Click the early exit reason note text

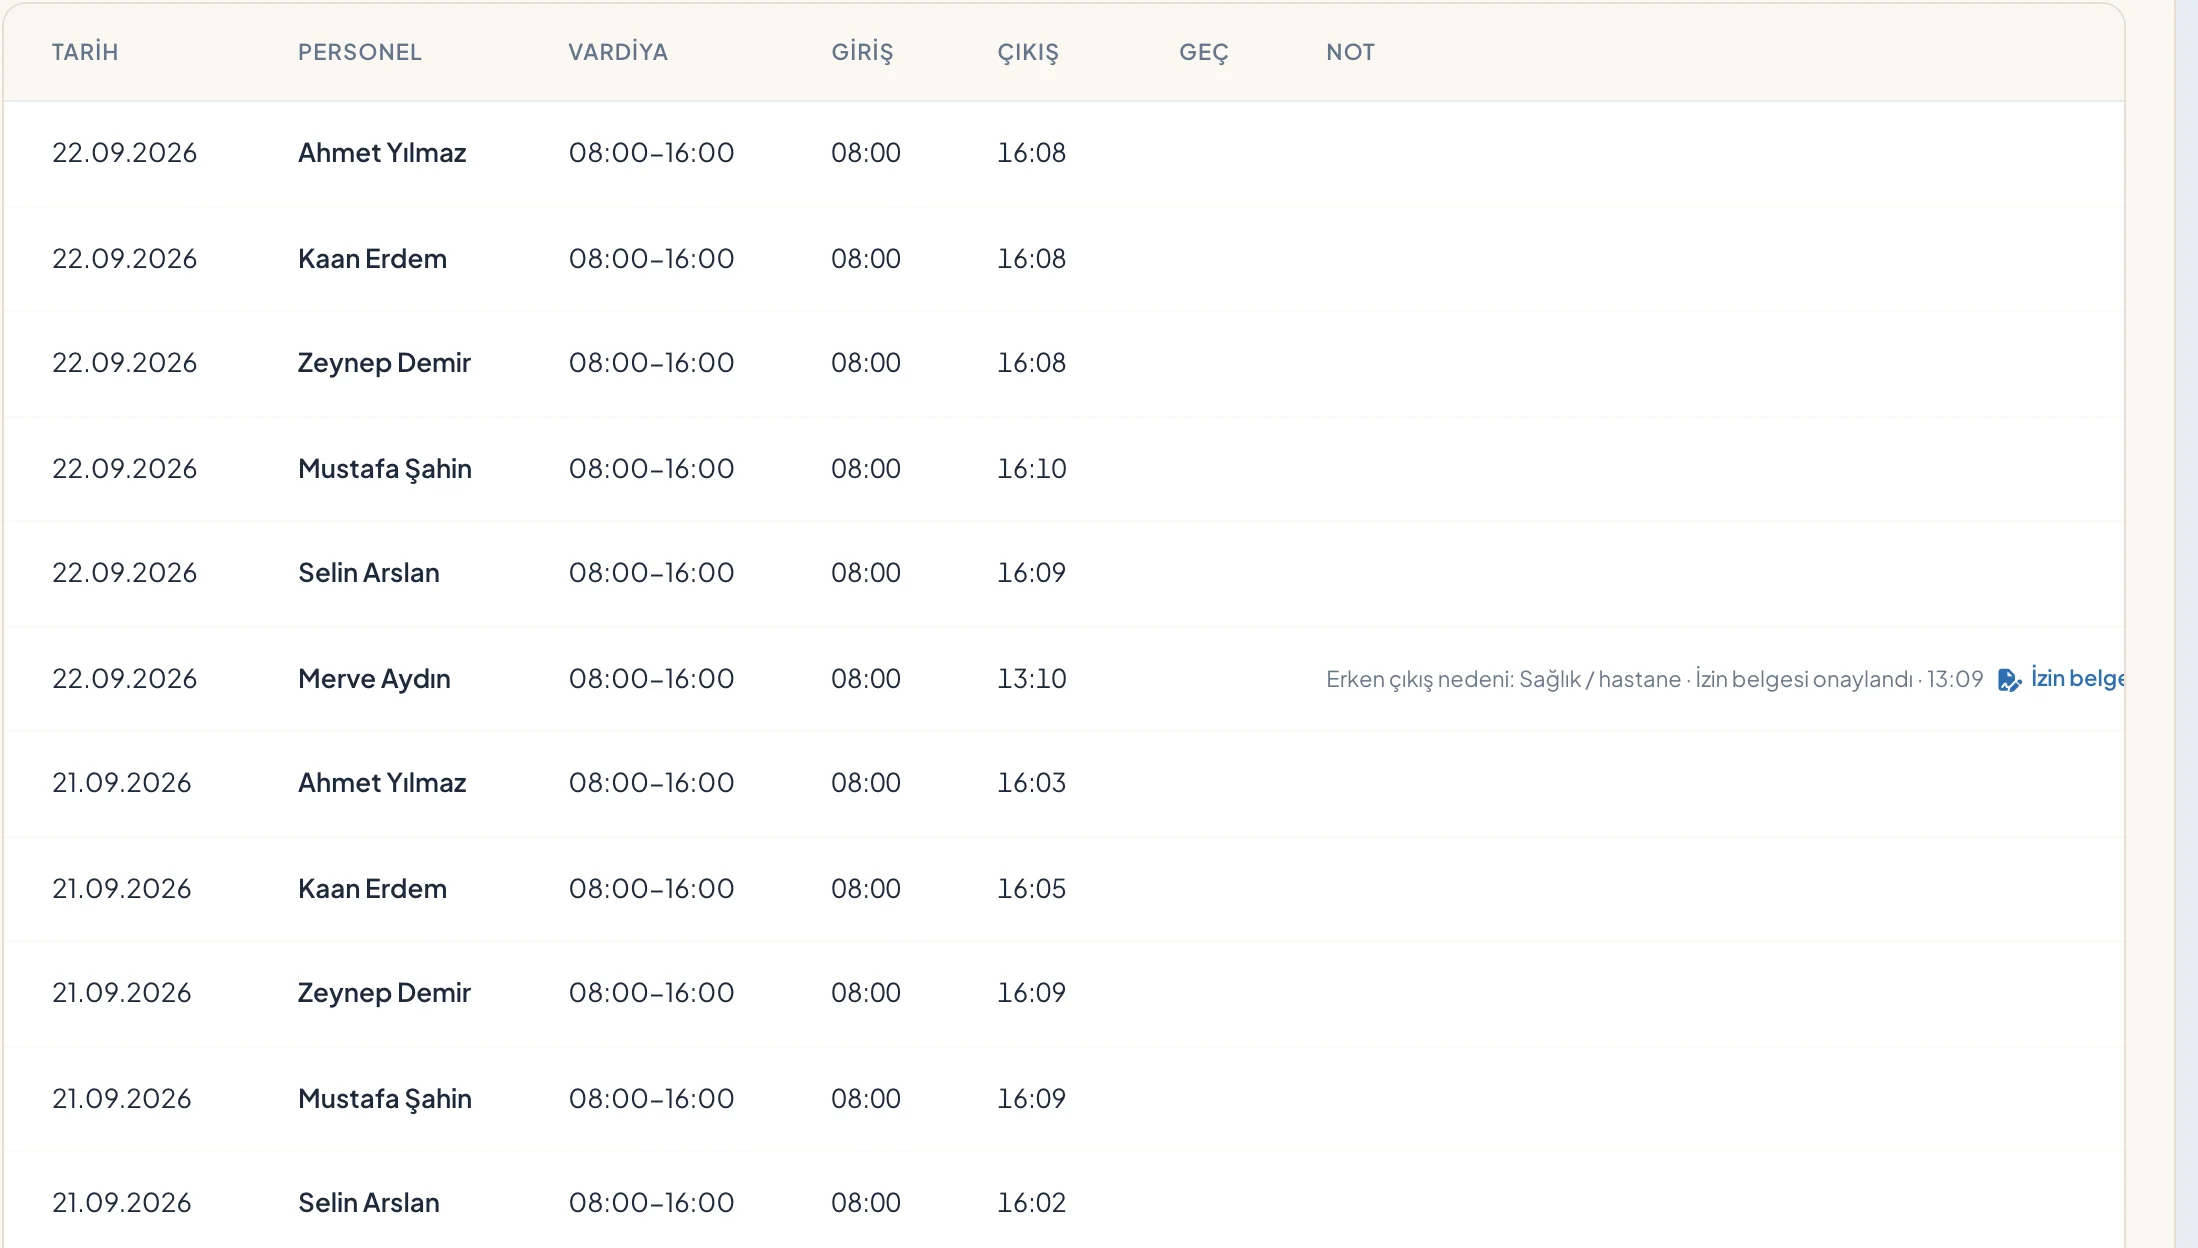1654,680
